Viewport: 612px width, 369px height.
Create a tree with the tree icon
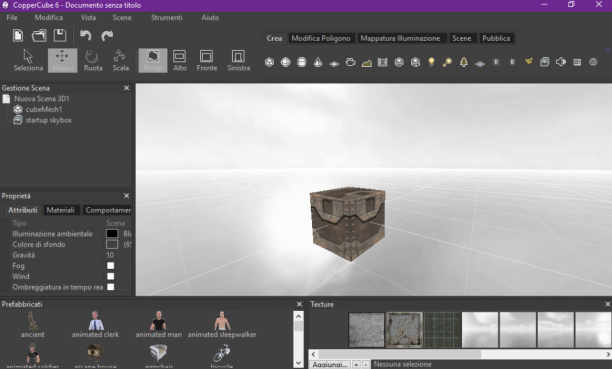point(464,62)
